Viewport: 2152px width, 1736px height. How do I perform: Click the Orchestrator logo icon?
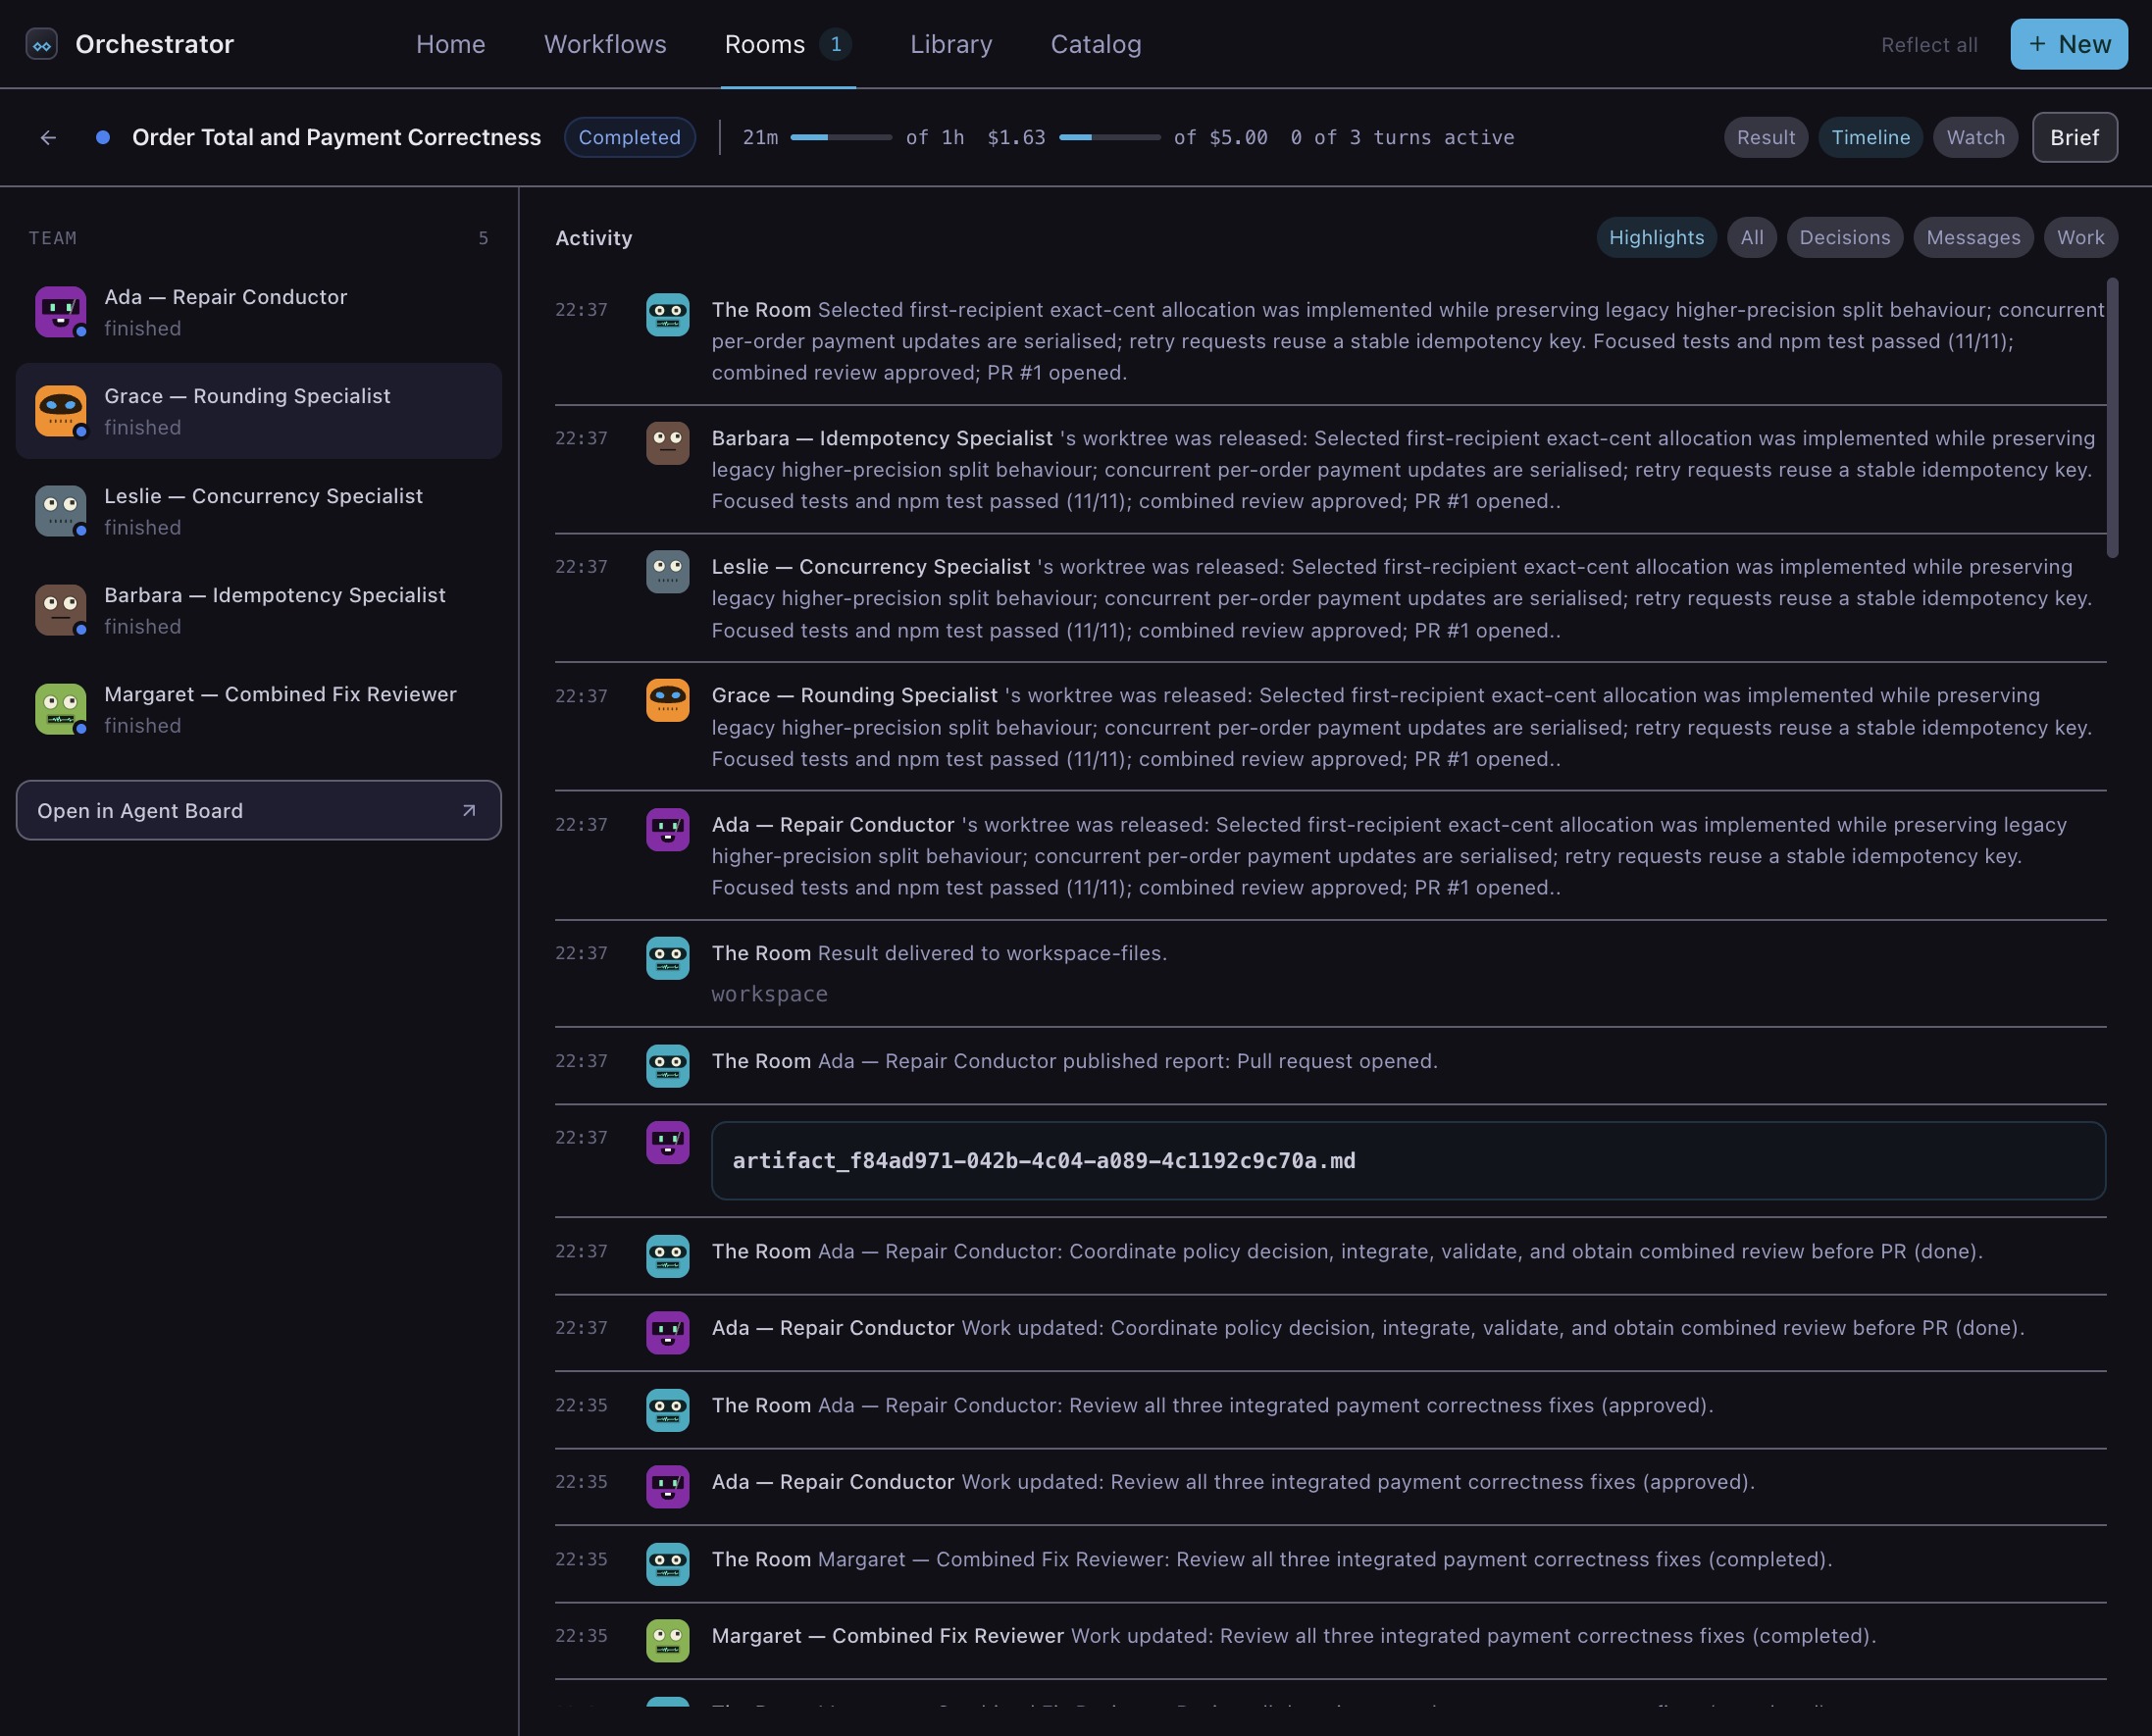click(x=42, y=44)
